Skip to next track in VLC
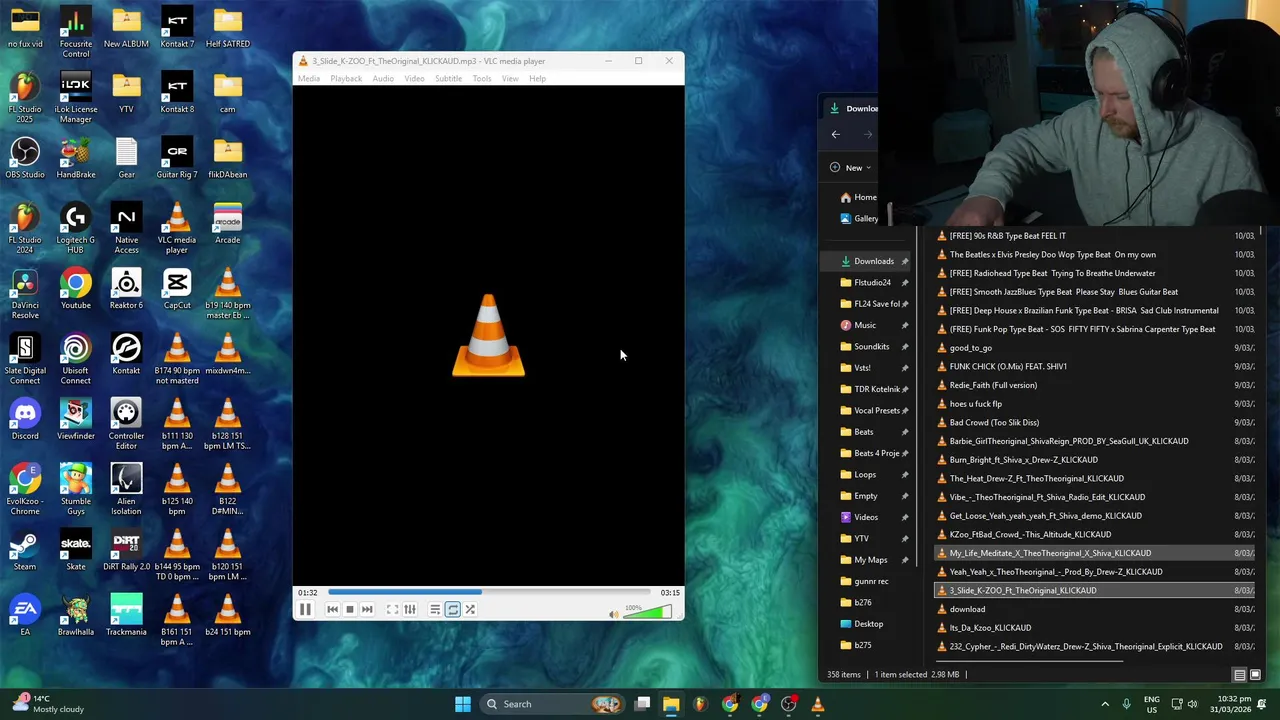 pyautogui.click(x=367, y=609)
